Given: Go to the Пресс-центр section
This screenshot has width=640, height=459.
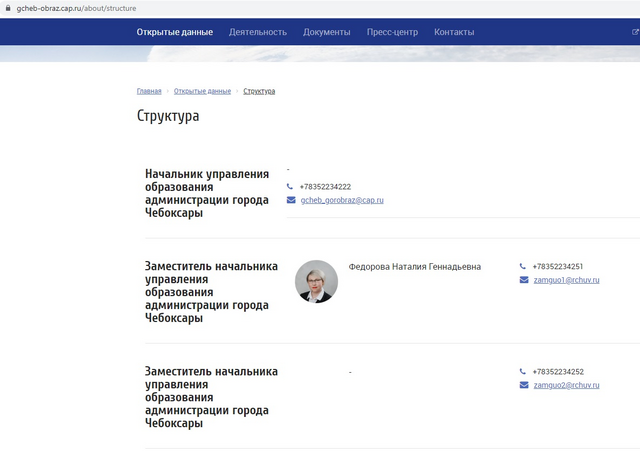Looking at the screenshot, I should tap(392, 32).
